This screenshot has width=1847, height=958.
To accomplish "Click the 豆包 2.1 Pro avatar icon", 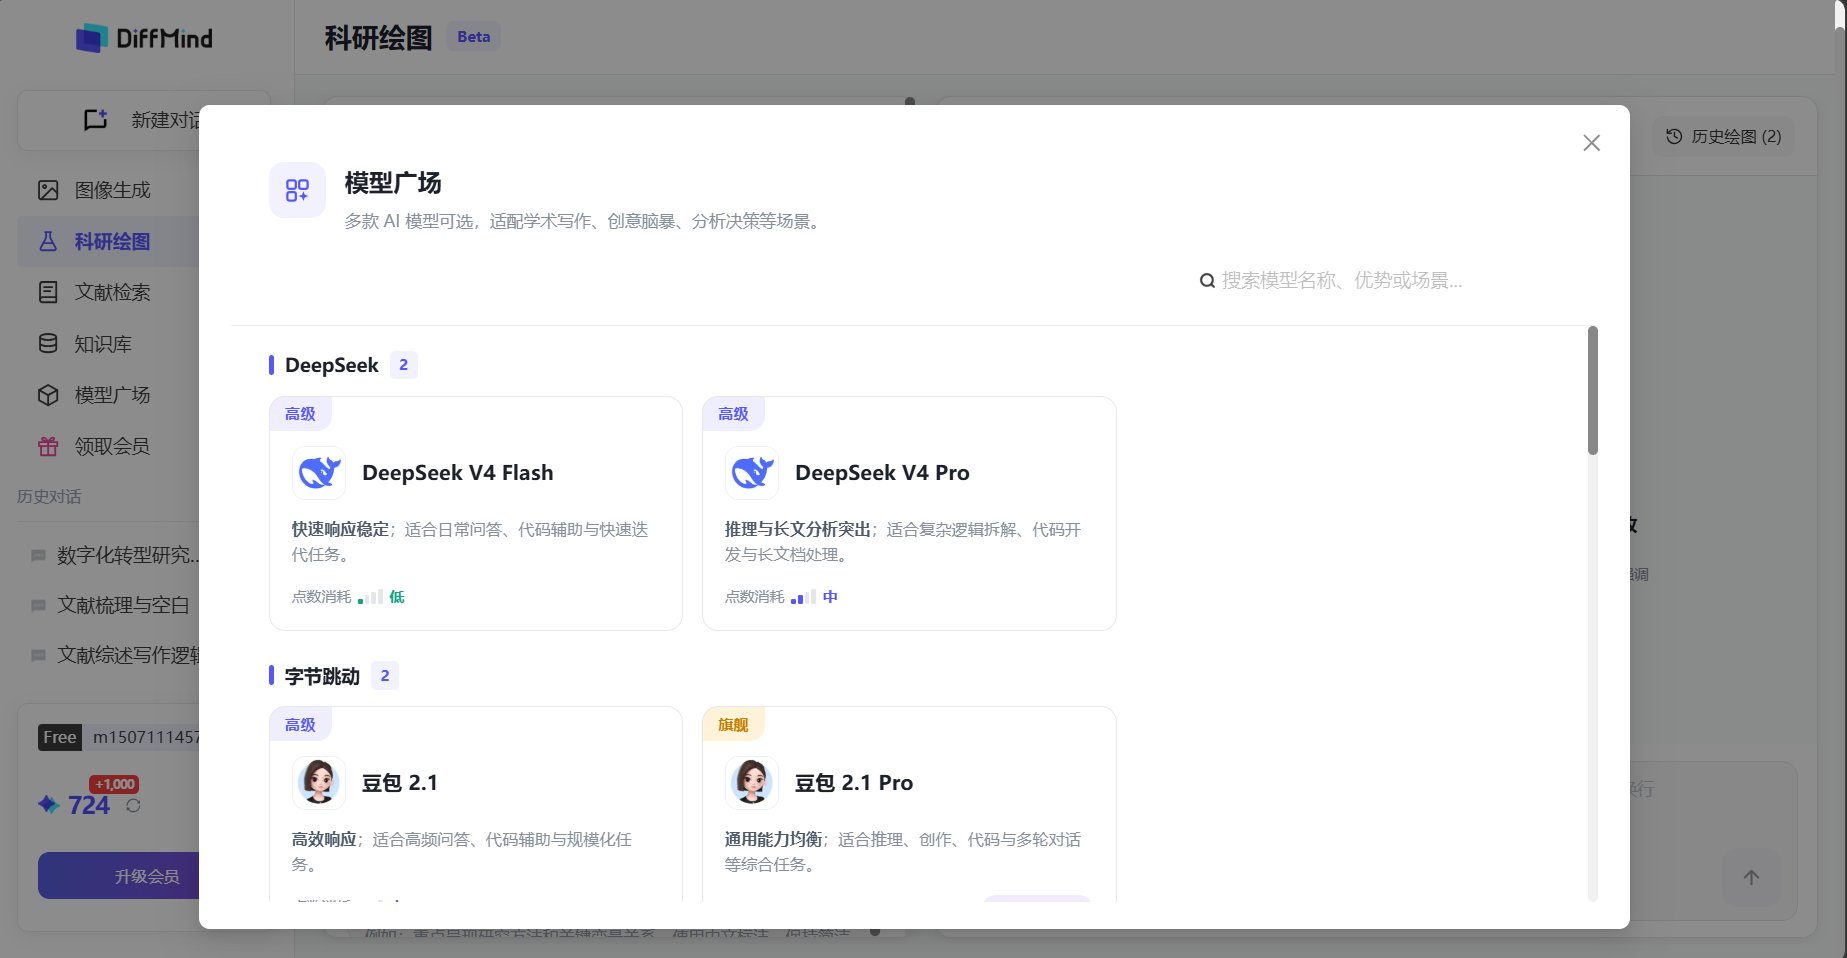I will [752, 782].
